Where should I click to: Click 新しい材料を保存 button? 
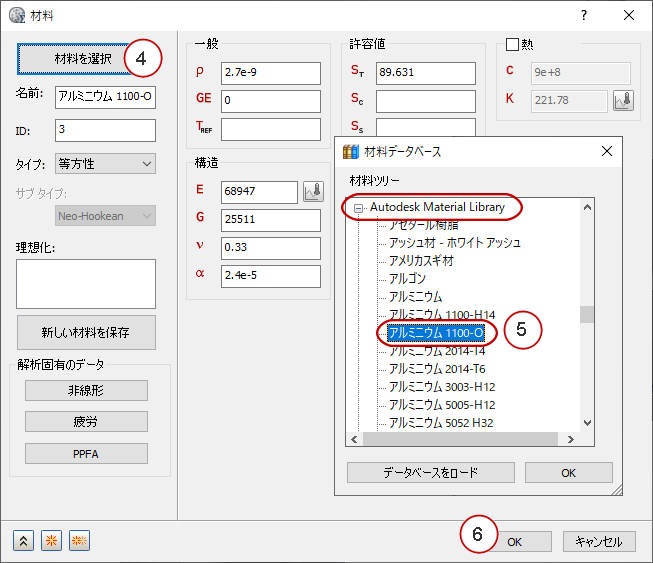click(86, 332)
